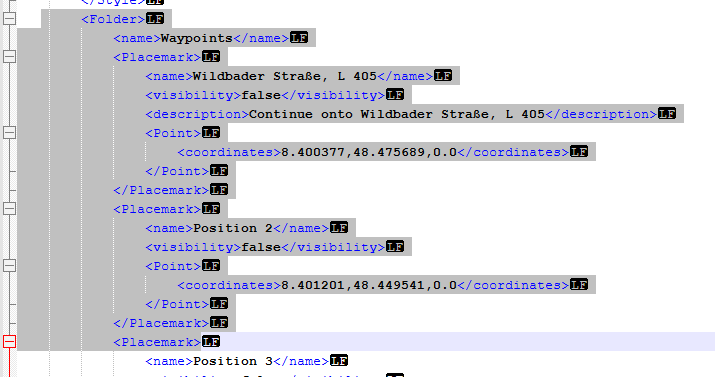The width and height of the screenshot is (715, 377).
Task: Place cursor in the Waypoints text
Action: point(197,38)
